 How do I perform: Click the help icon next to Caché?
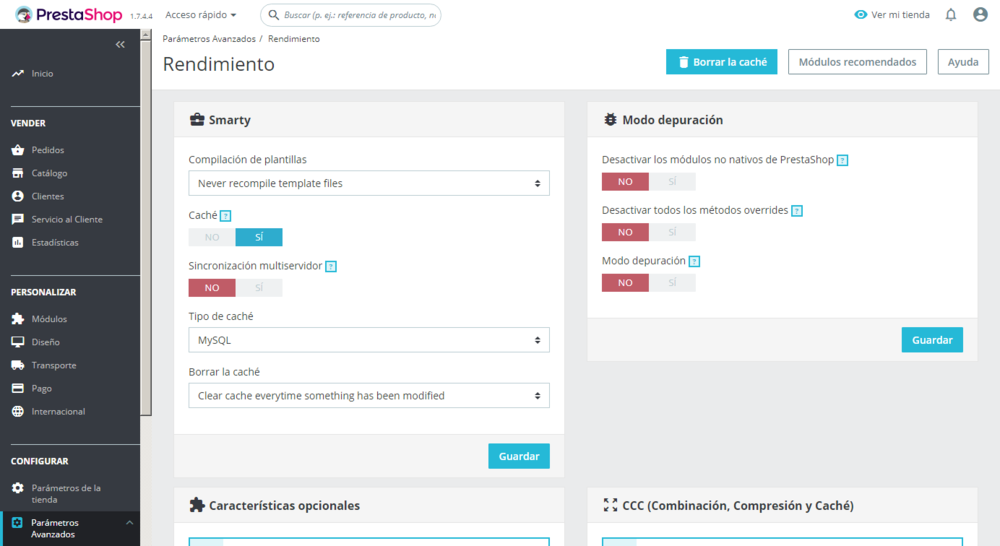(225, 216)
